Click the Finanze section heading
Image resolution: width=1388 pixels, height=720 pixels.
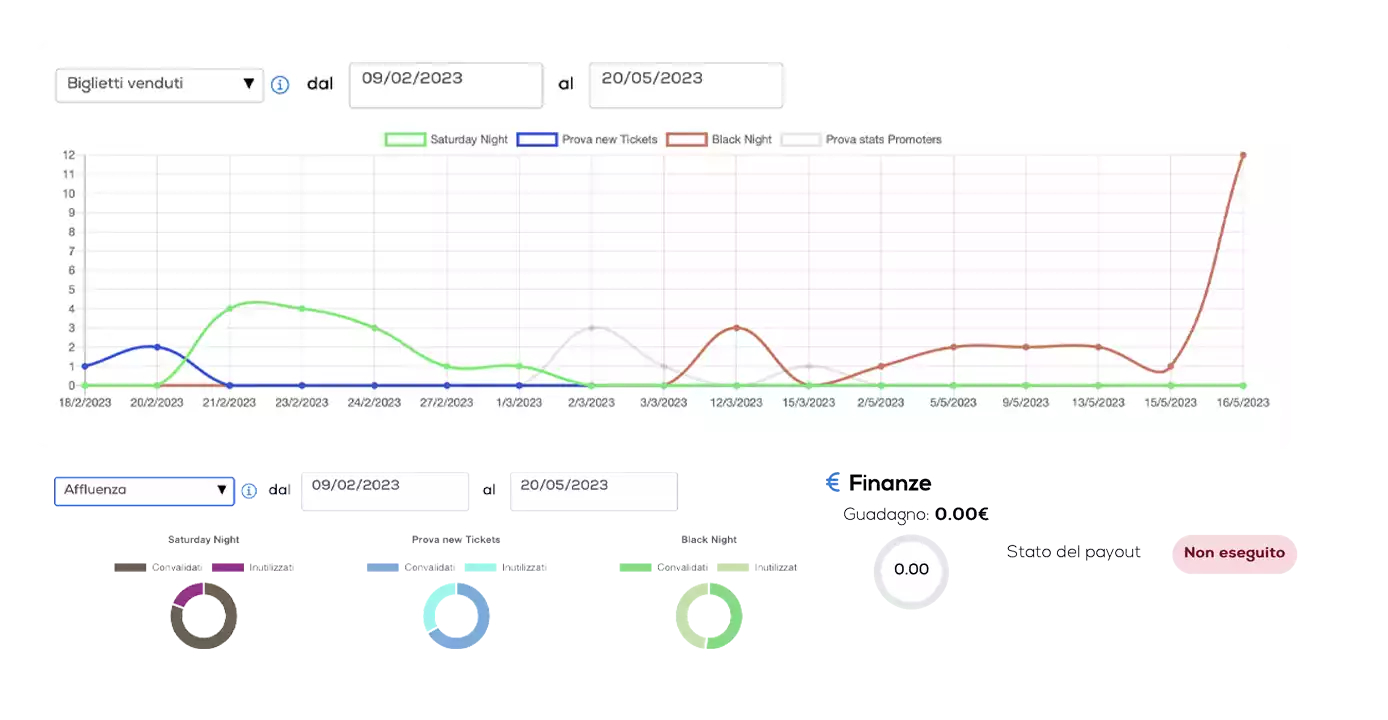[x=889, y=485]
